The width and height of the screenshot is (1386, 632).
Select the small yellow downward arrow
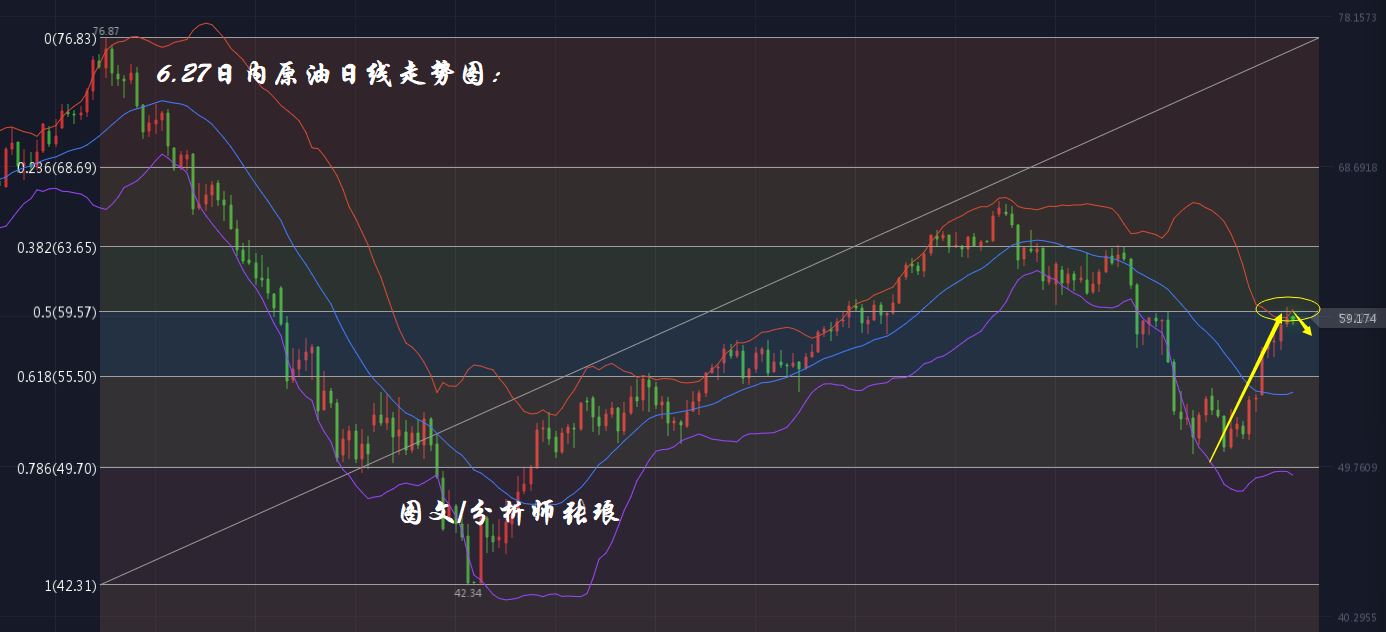click(1302, 324)
